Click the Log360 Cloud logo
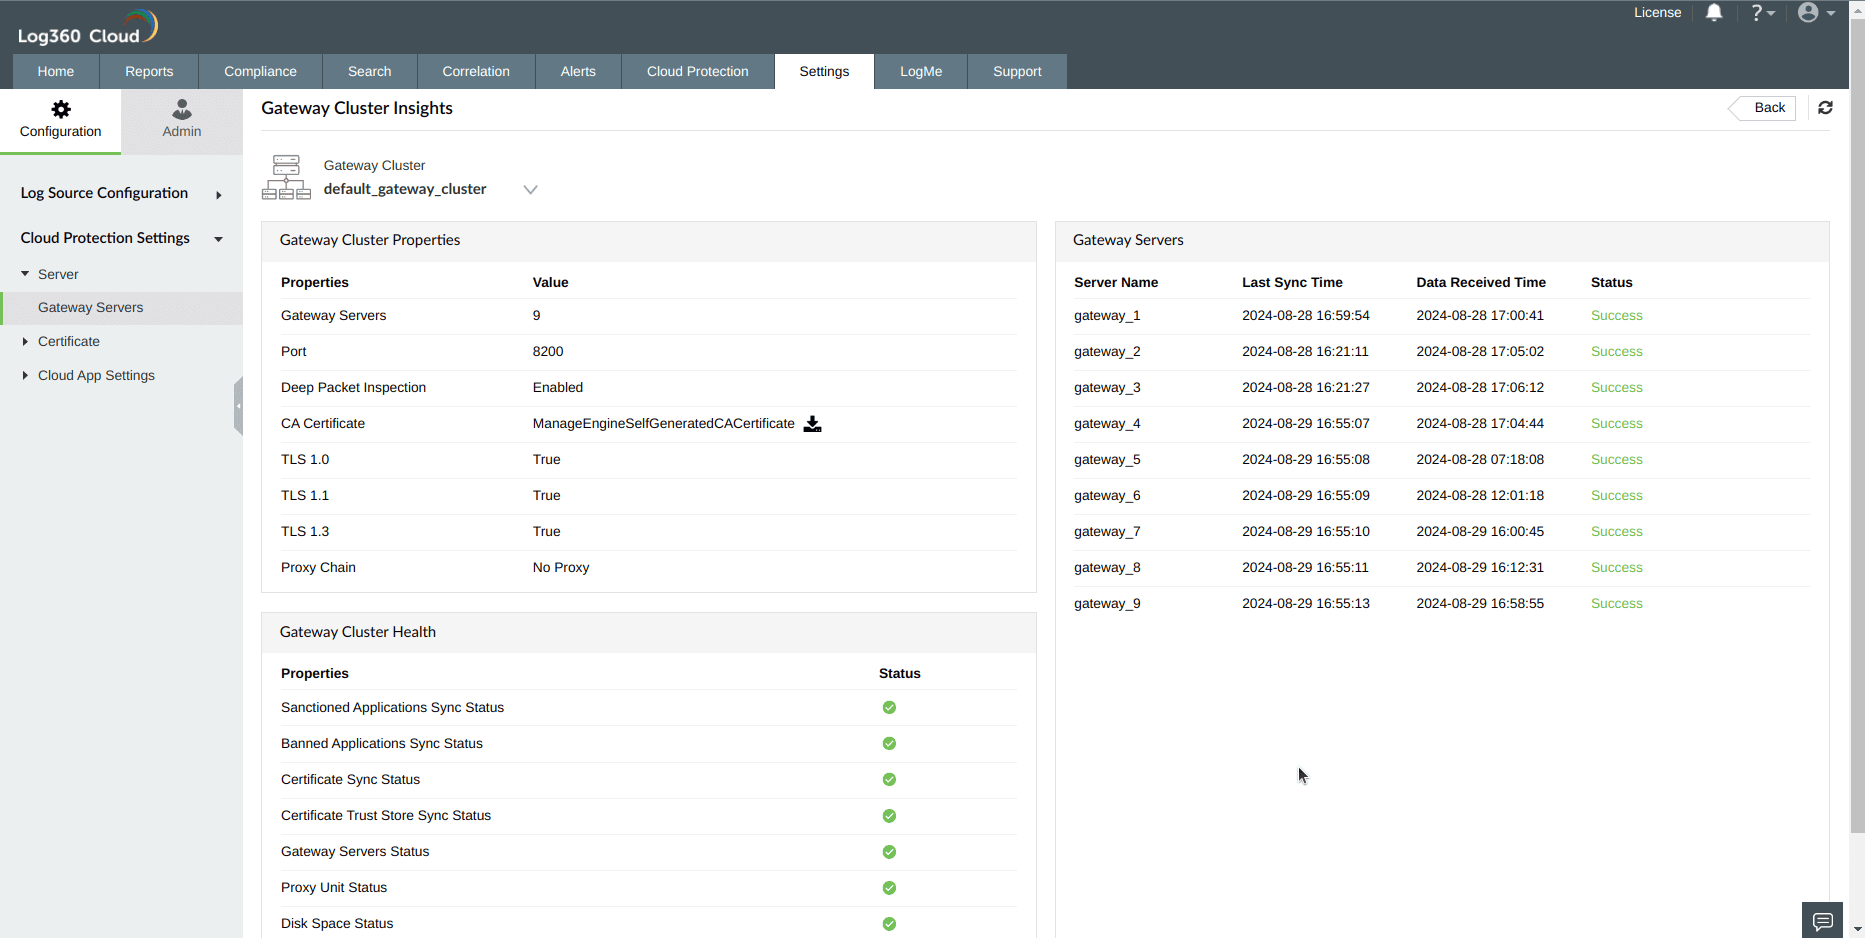Image resolution: width=1865 pixels, height=938 pixels. 87,25
